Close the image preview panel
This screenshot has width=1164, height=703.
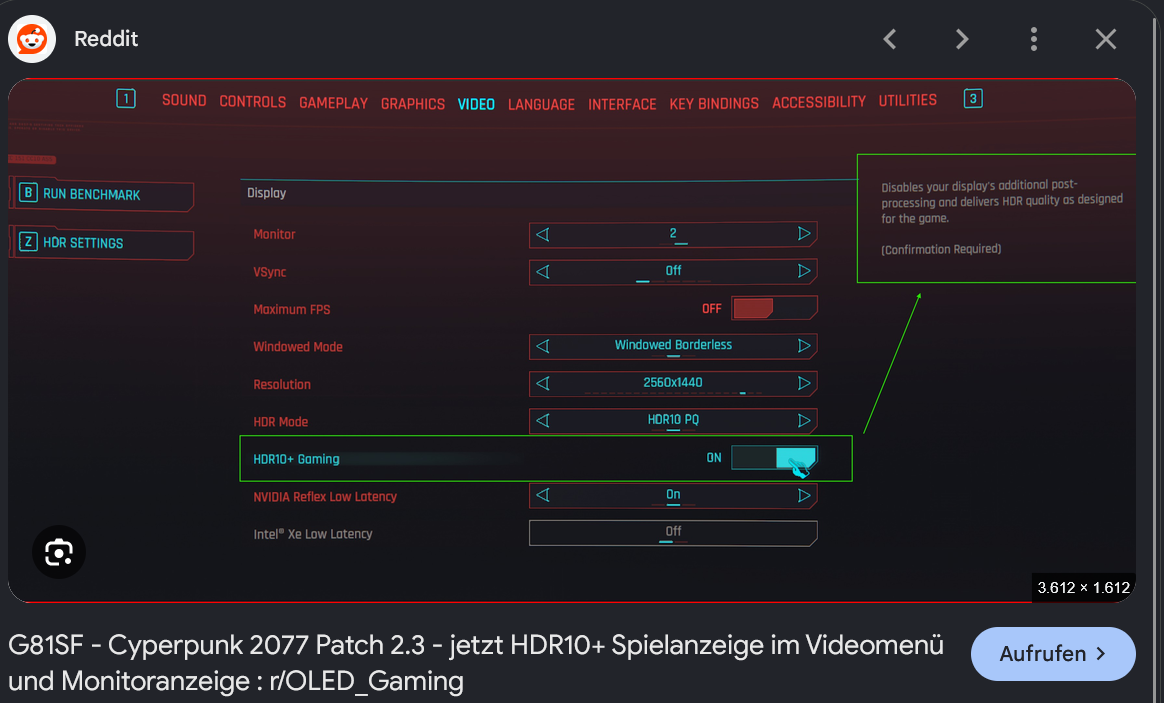[1105, 39]
